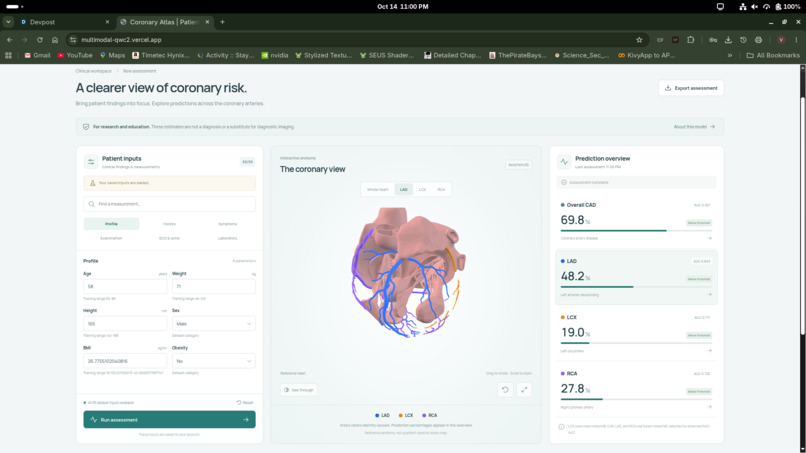The height and width of the screenshot is (453, 806).
Task: Switch to the Laboratory inputs tab
Action: click(227, 238)
